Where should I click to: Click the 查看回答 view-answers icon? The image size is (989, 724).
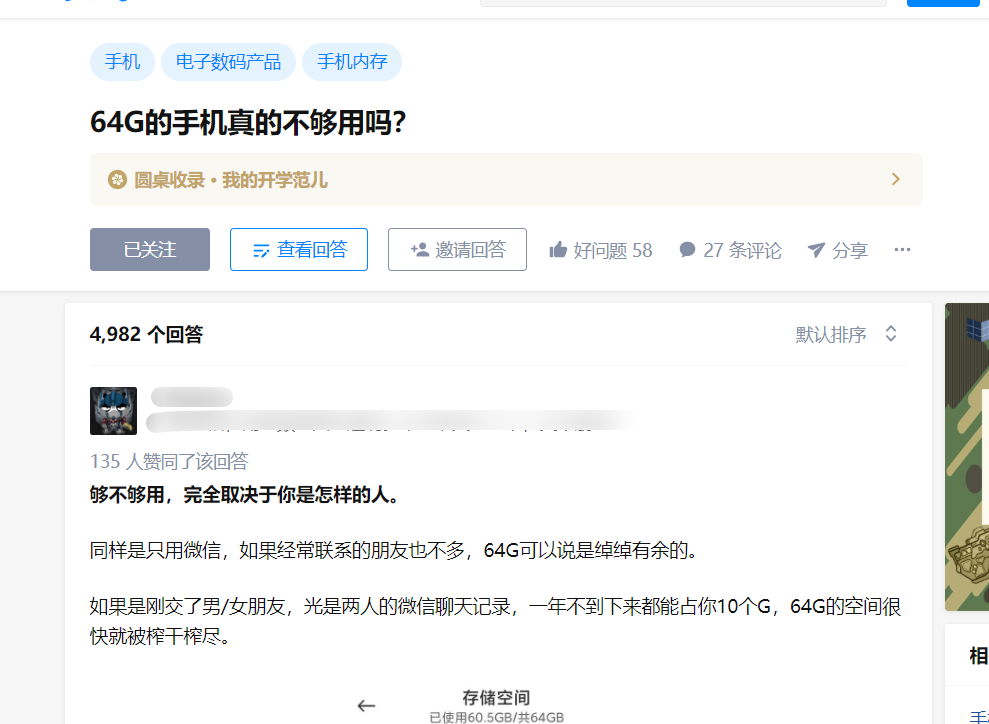(x=258, y=249)
